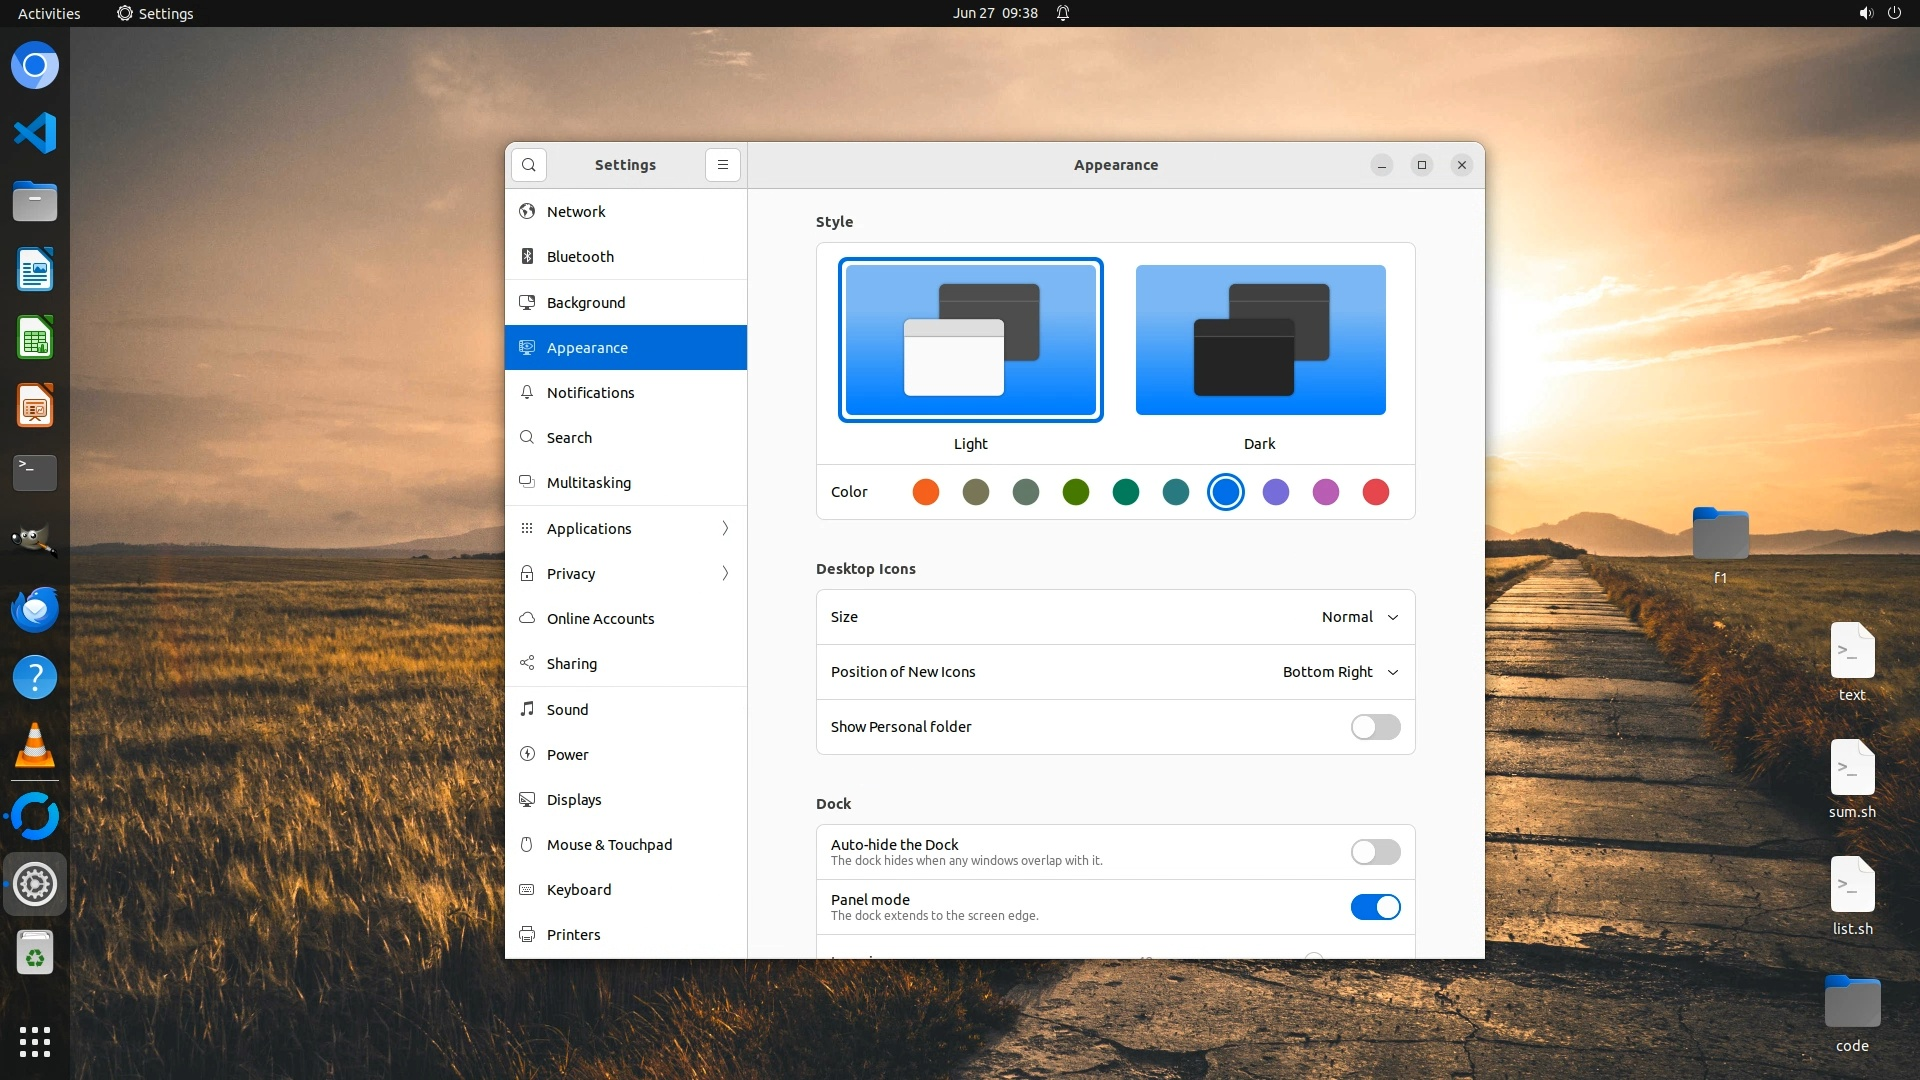Screen dimensions: 1920x1080
Task: Choose the purple accent color swatch
Action: pyautogui.click(x=1275, y=492)
